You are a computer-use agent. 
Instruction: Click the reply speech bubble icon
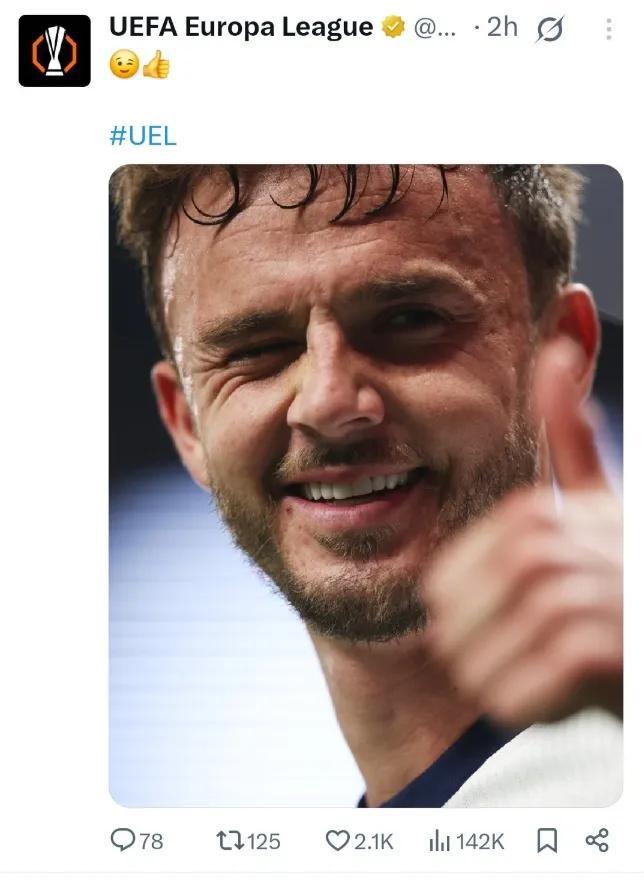pyautogui.click(x=121, y=840)
